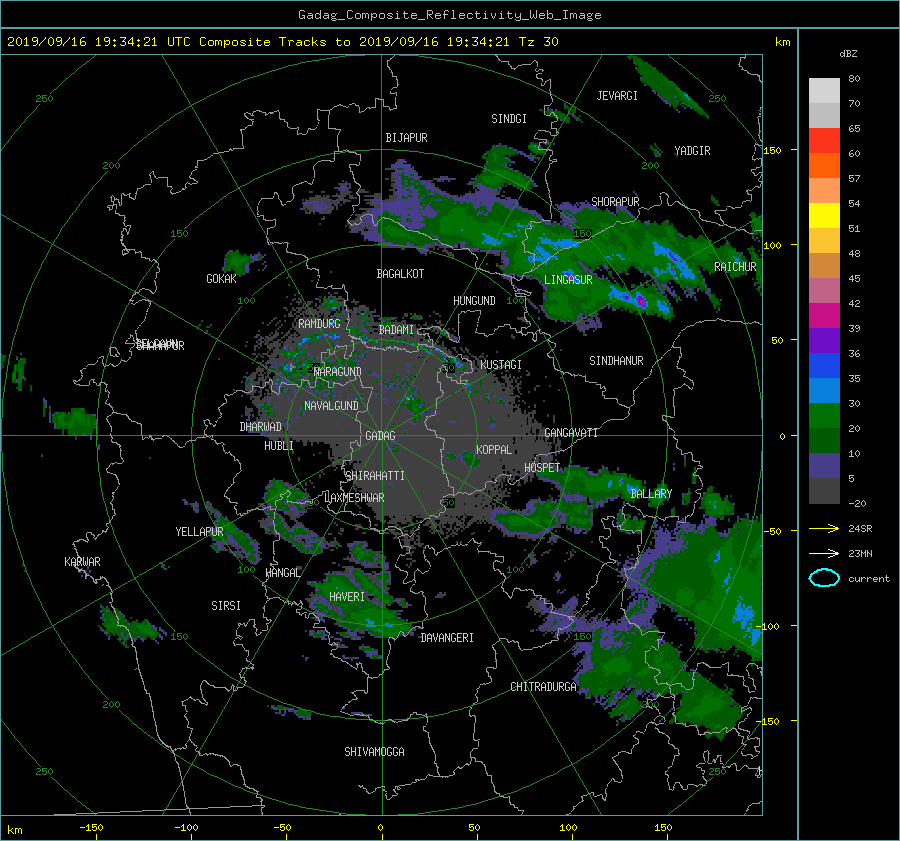Click the SHIRAHATTI city label

375,476
